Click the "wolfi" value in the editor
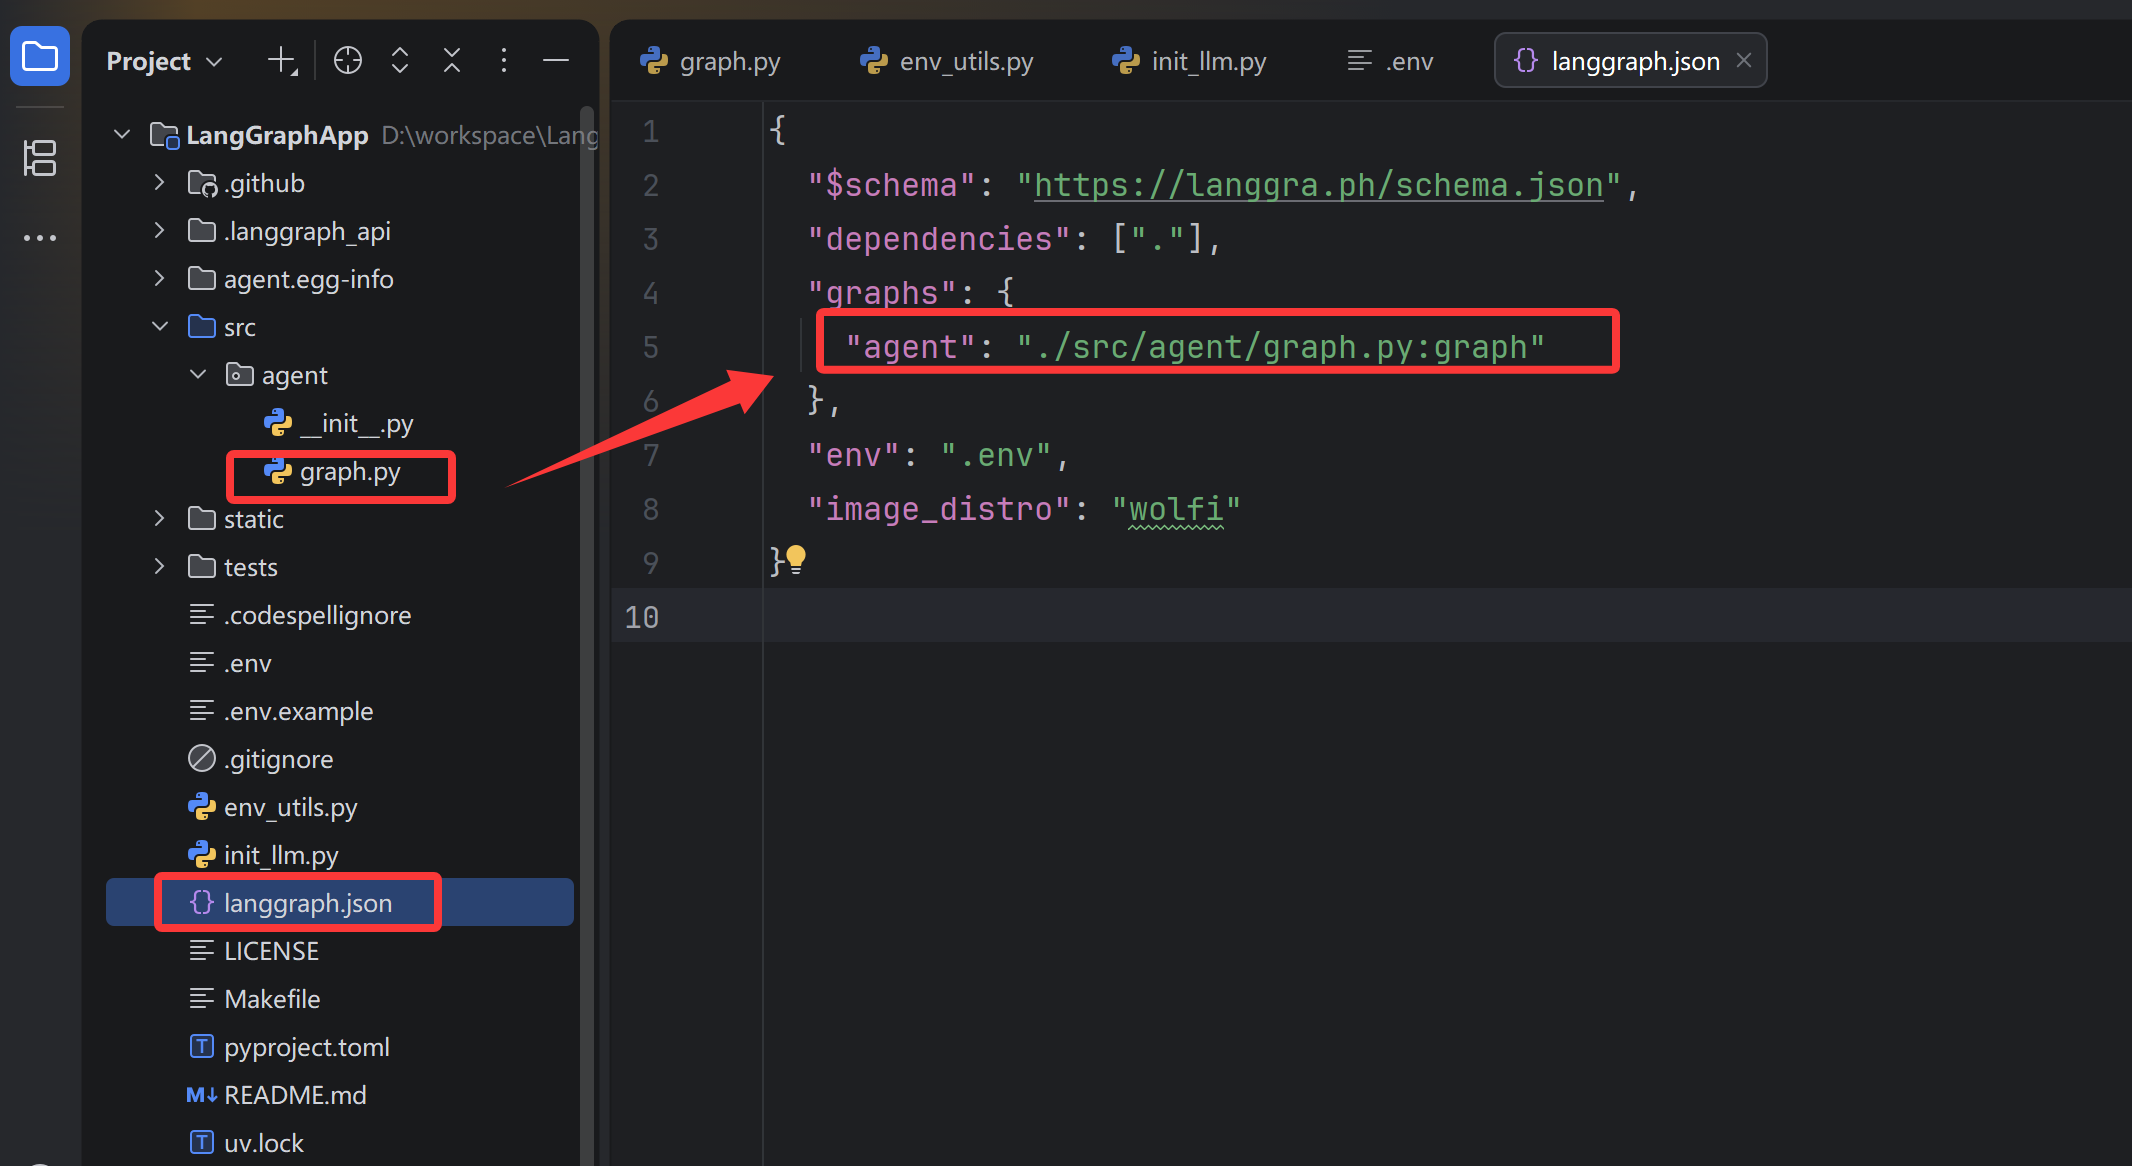The width and height of the screenshot is (2132, 1166). [x=1176, y=509]
